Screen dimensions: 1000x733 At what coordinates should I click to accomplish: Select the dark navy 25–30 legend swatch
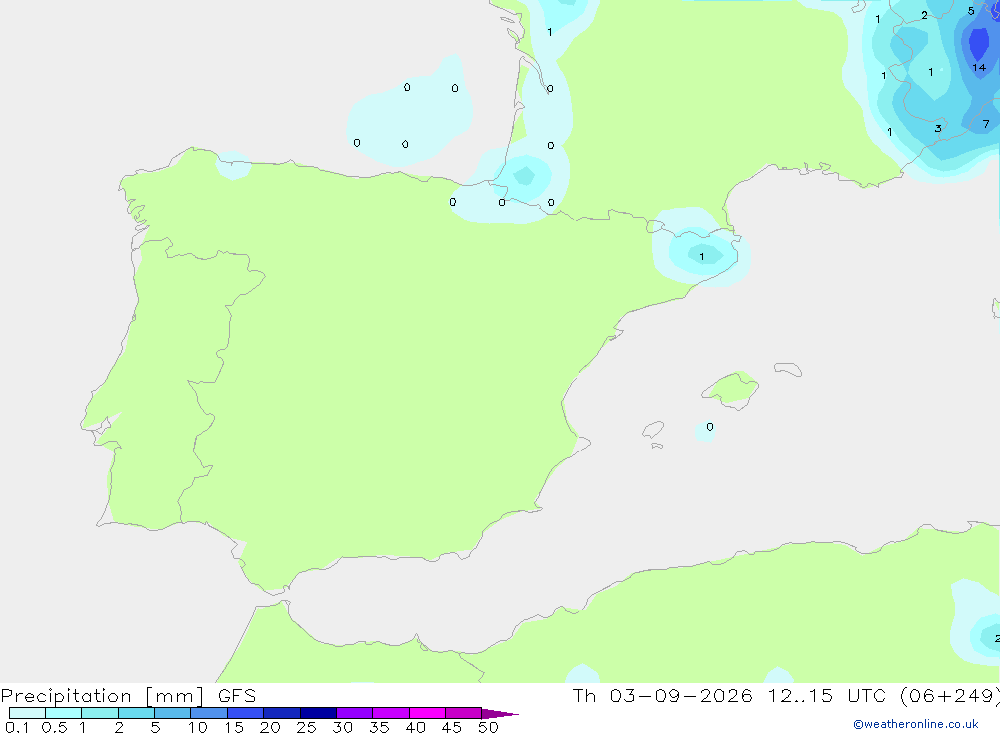pyautogui.click(x=318, y=713)
